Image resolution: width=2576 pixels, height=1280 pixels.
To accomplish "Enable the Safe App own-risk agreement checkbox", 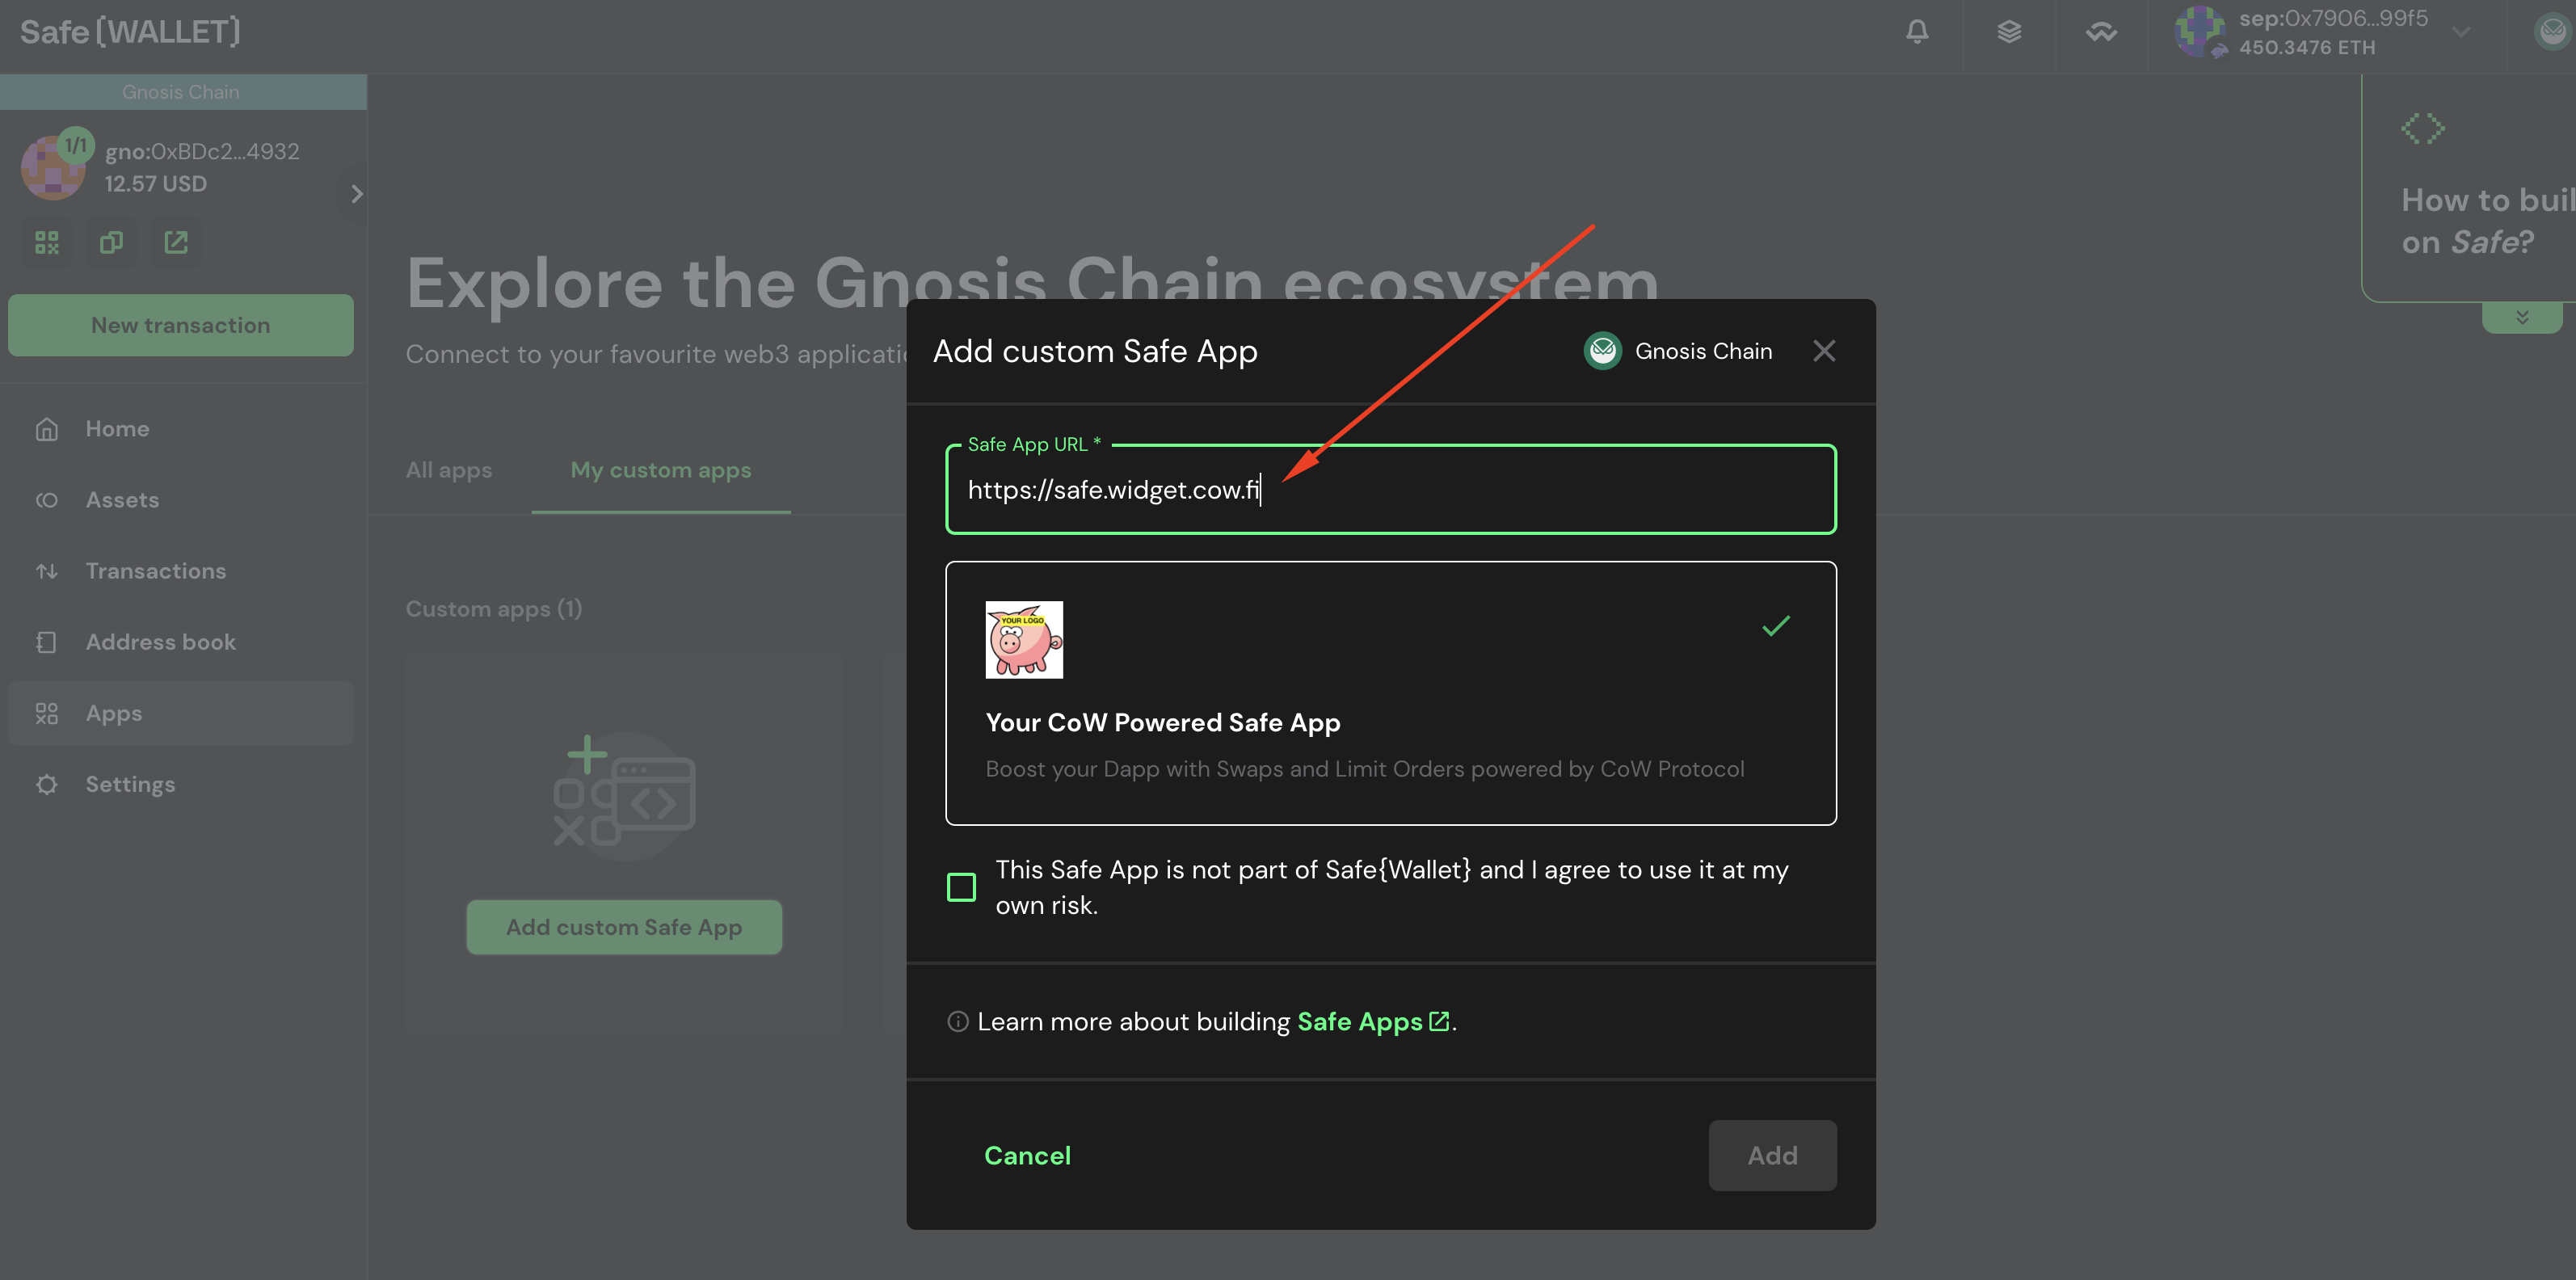I will coord(960,886).
